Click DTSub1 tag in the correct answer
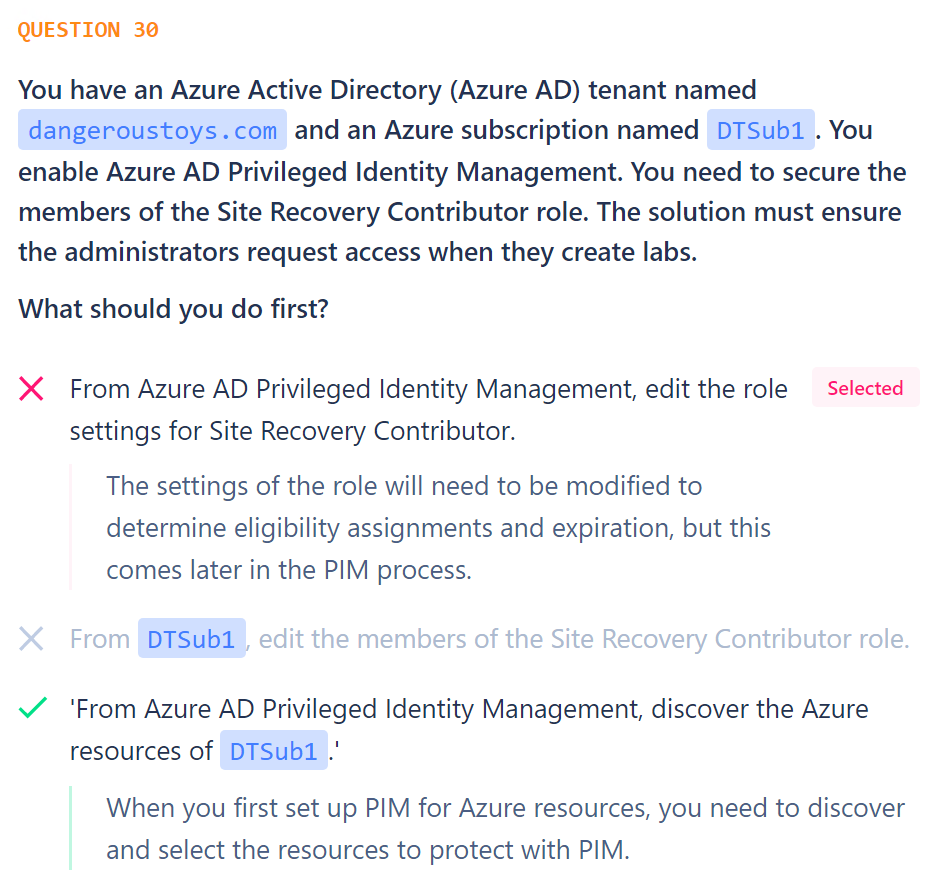Viewport: 934px width, 883px height. point(274,751)
